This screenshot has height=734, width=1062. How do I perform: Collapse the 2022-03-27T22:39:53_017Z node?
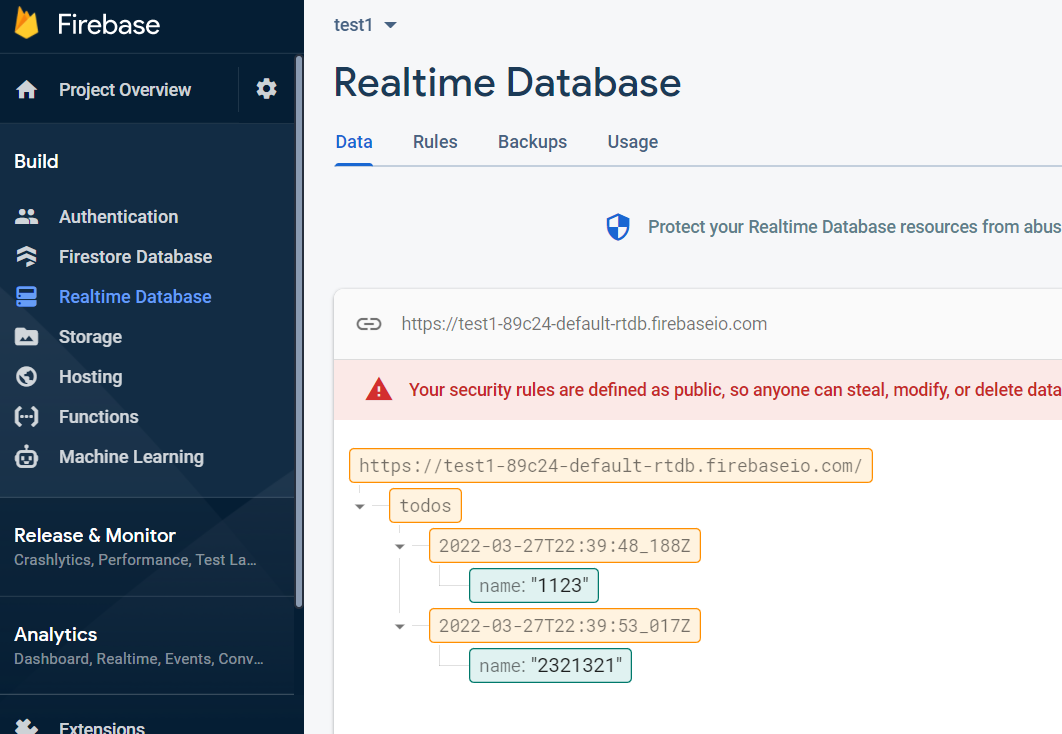400,626
